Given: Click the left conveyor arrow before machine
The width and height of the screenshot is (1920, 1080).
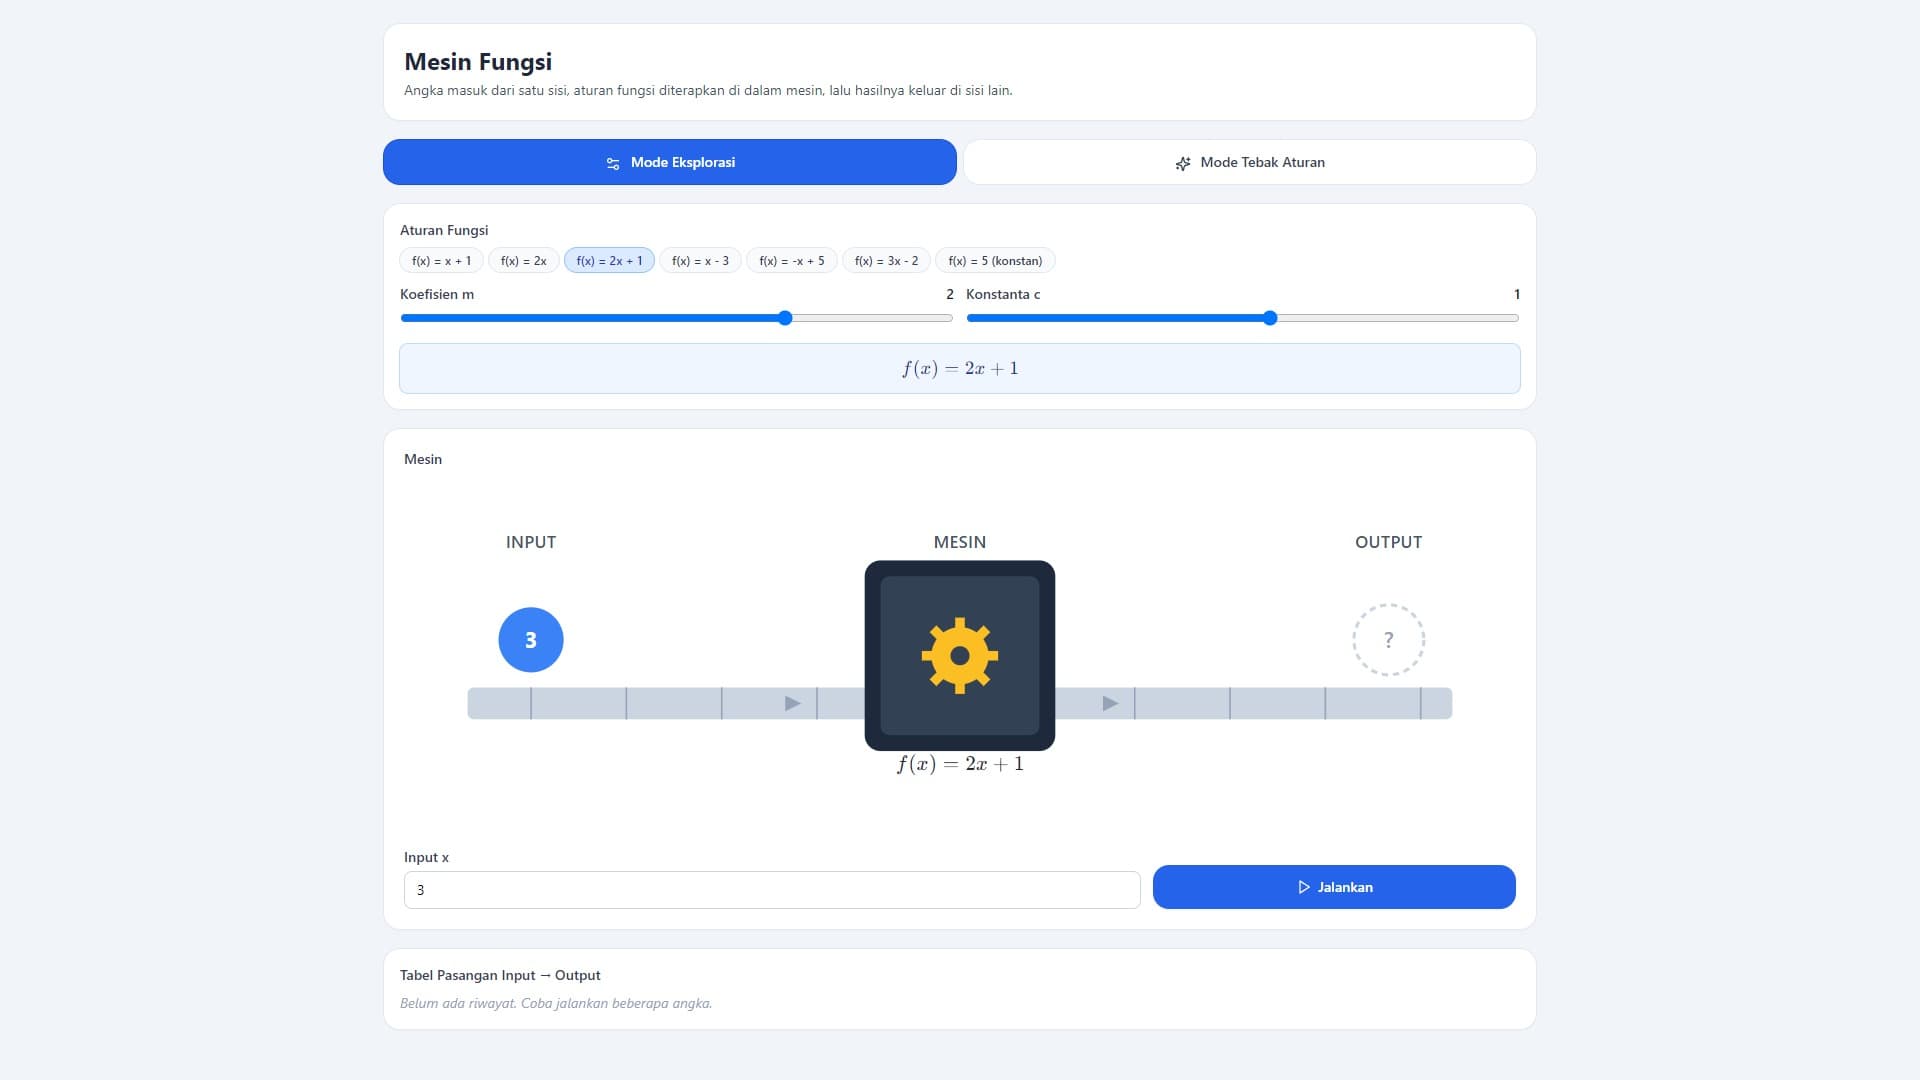Looking at the screenshot, I should [792, 703].
